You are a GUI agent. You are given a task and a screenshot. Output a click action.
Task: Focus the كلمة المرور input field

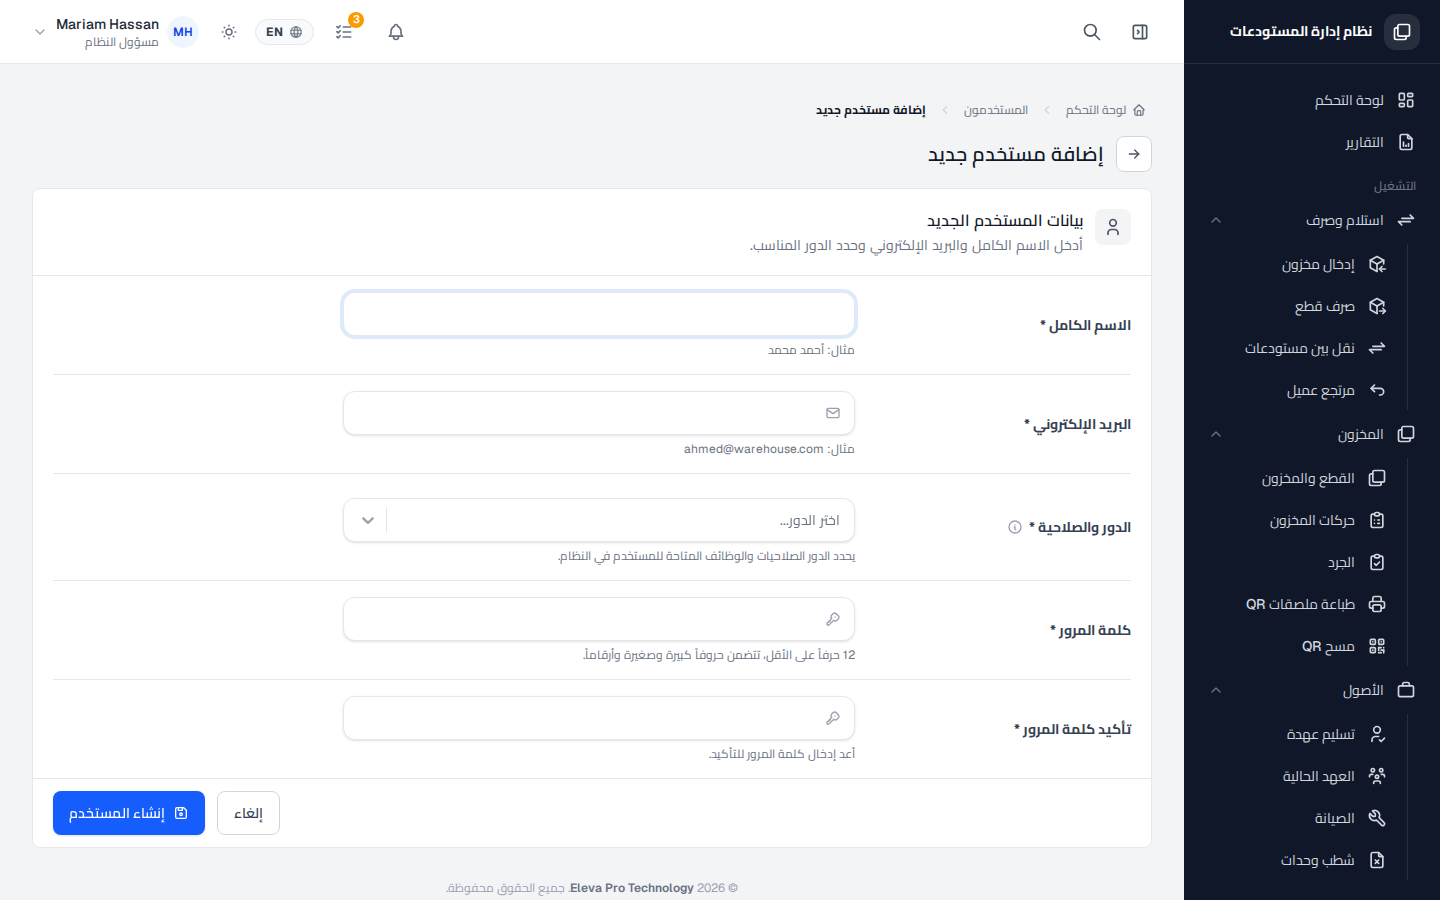[599, 619]
